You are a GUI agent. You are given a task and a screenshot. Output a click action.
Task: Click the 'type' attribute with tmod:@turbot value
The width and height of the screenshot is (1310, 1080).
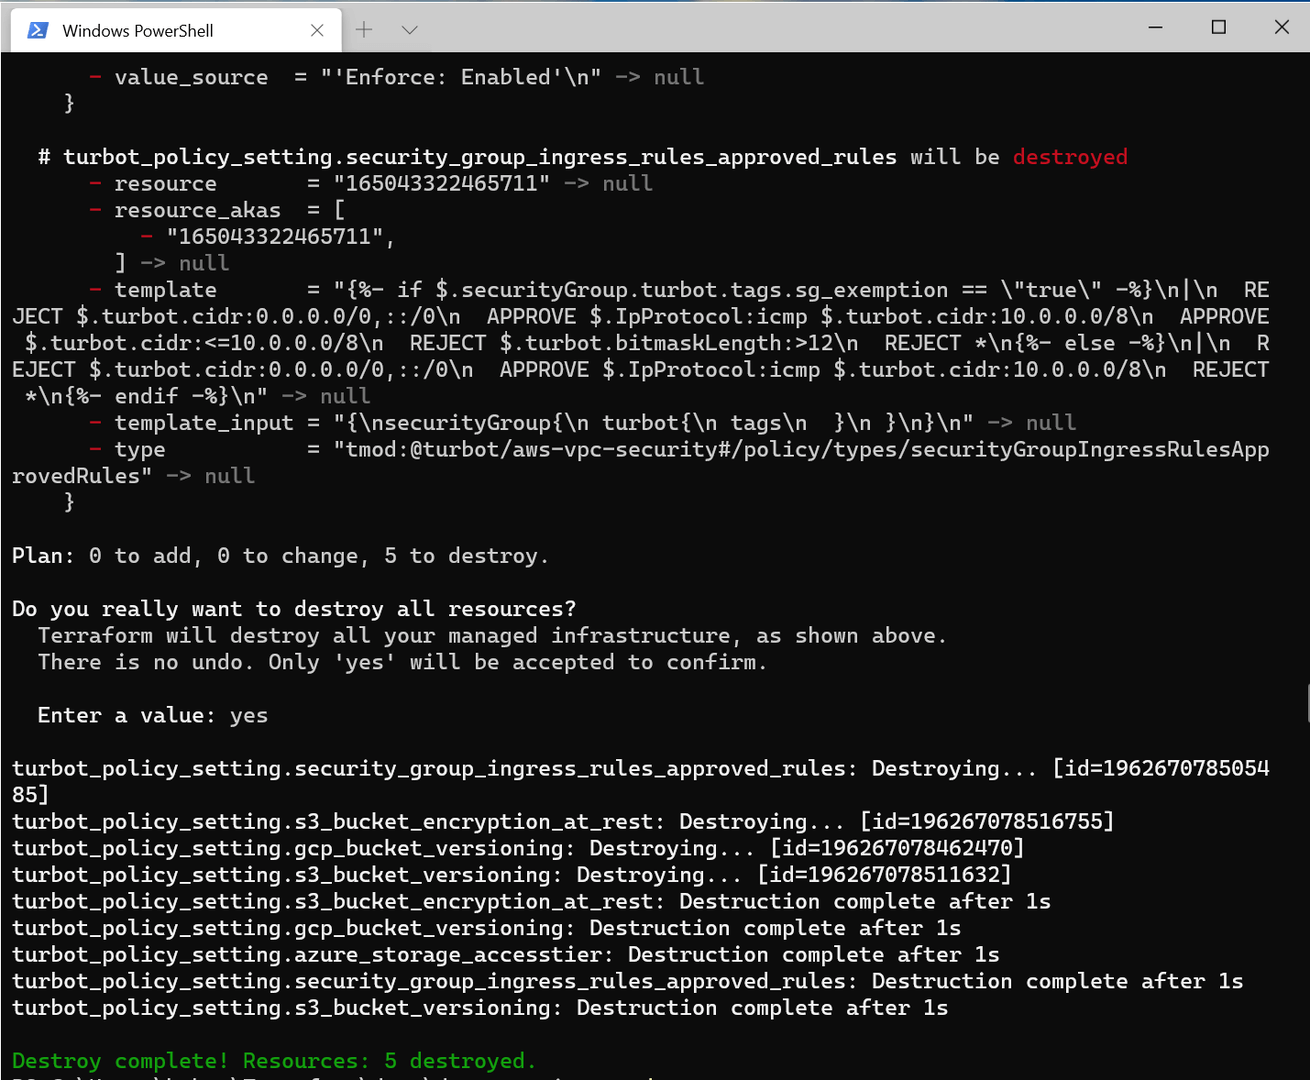coord(640,463)
